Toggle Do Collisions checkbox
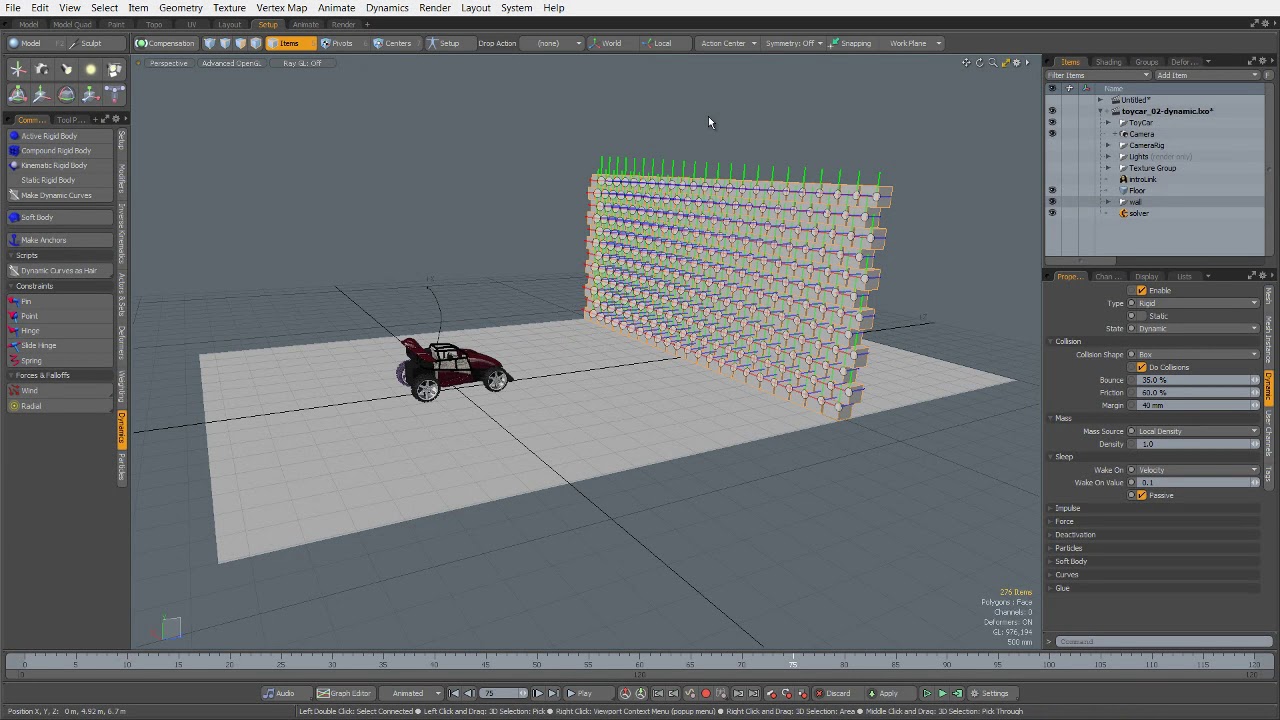This screenshot has height=720, width=1280. [1142, 367]
